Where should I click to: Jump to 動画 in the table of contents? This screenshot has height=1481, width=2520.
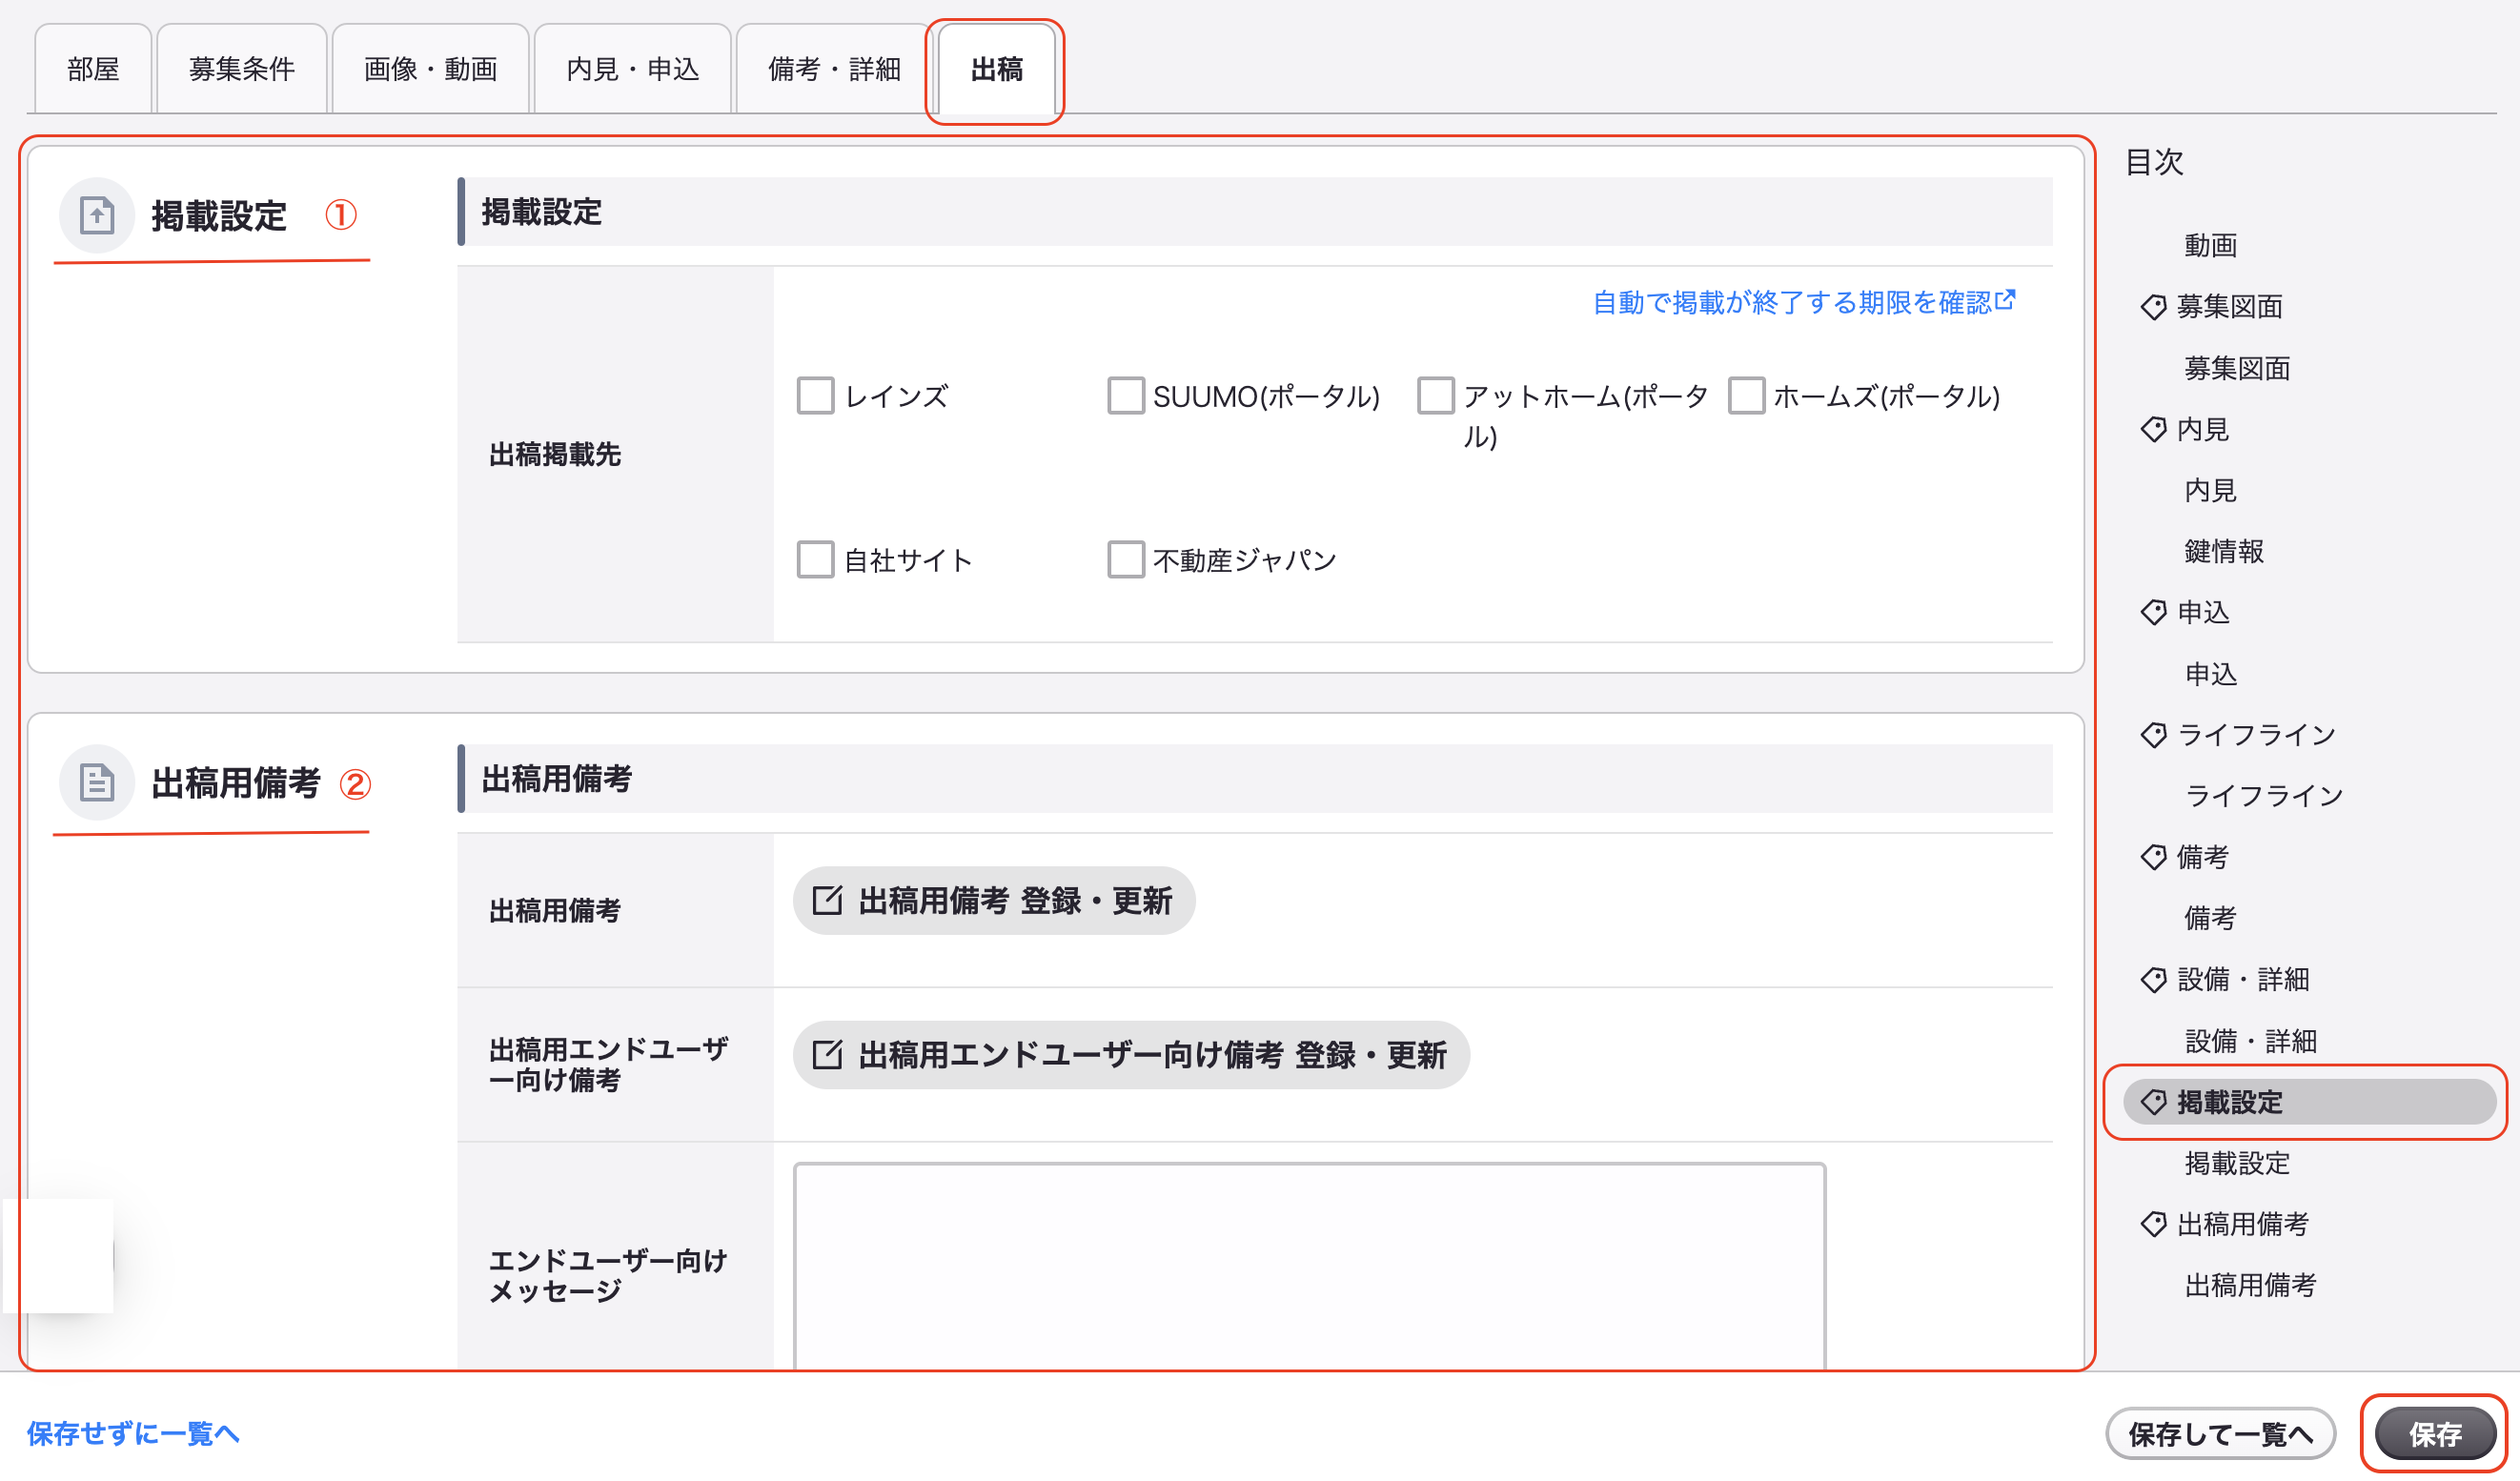point(2210,245)
